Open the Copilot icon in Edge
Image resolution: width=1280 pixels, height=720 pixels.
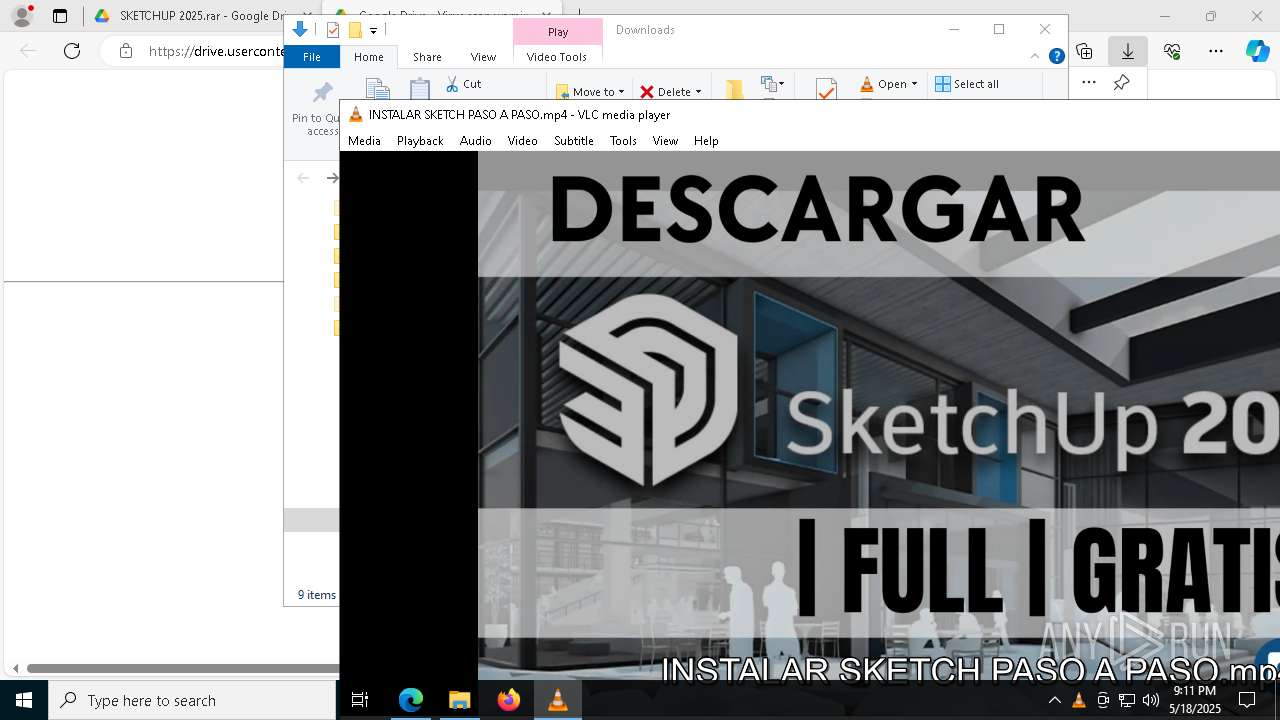pos(1258,51)
